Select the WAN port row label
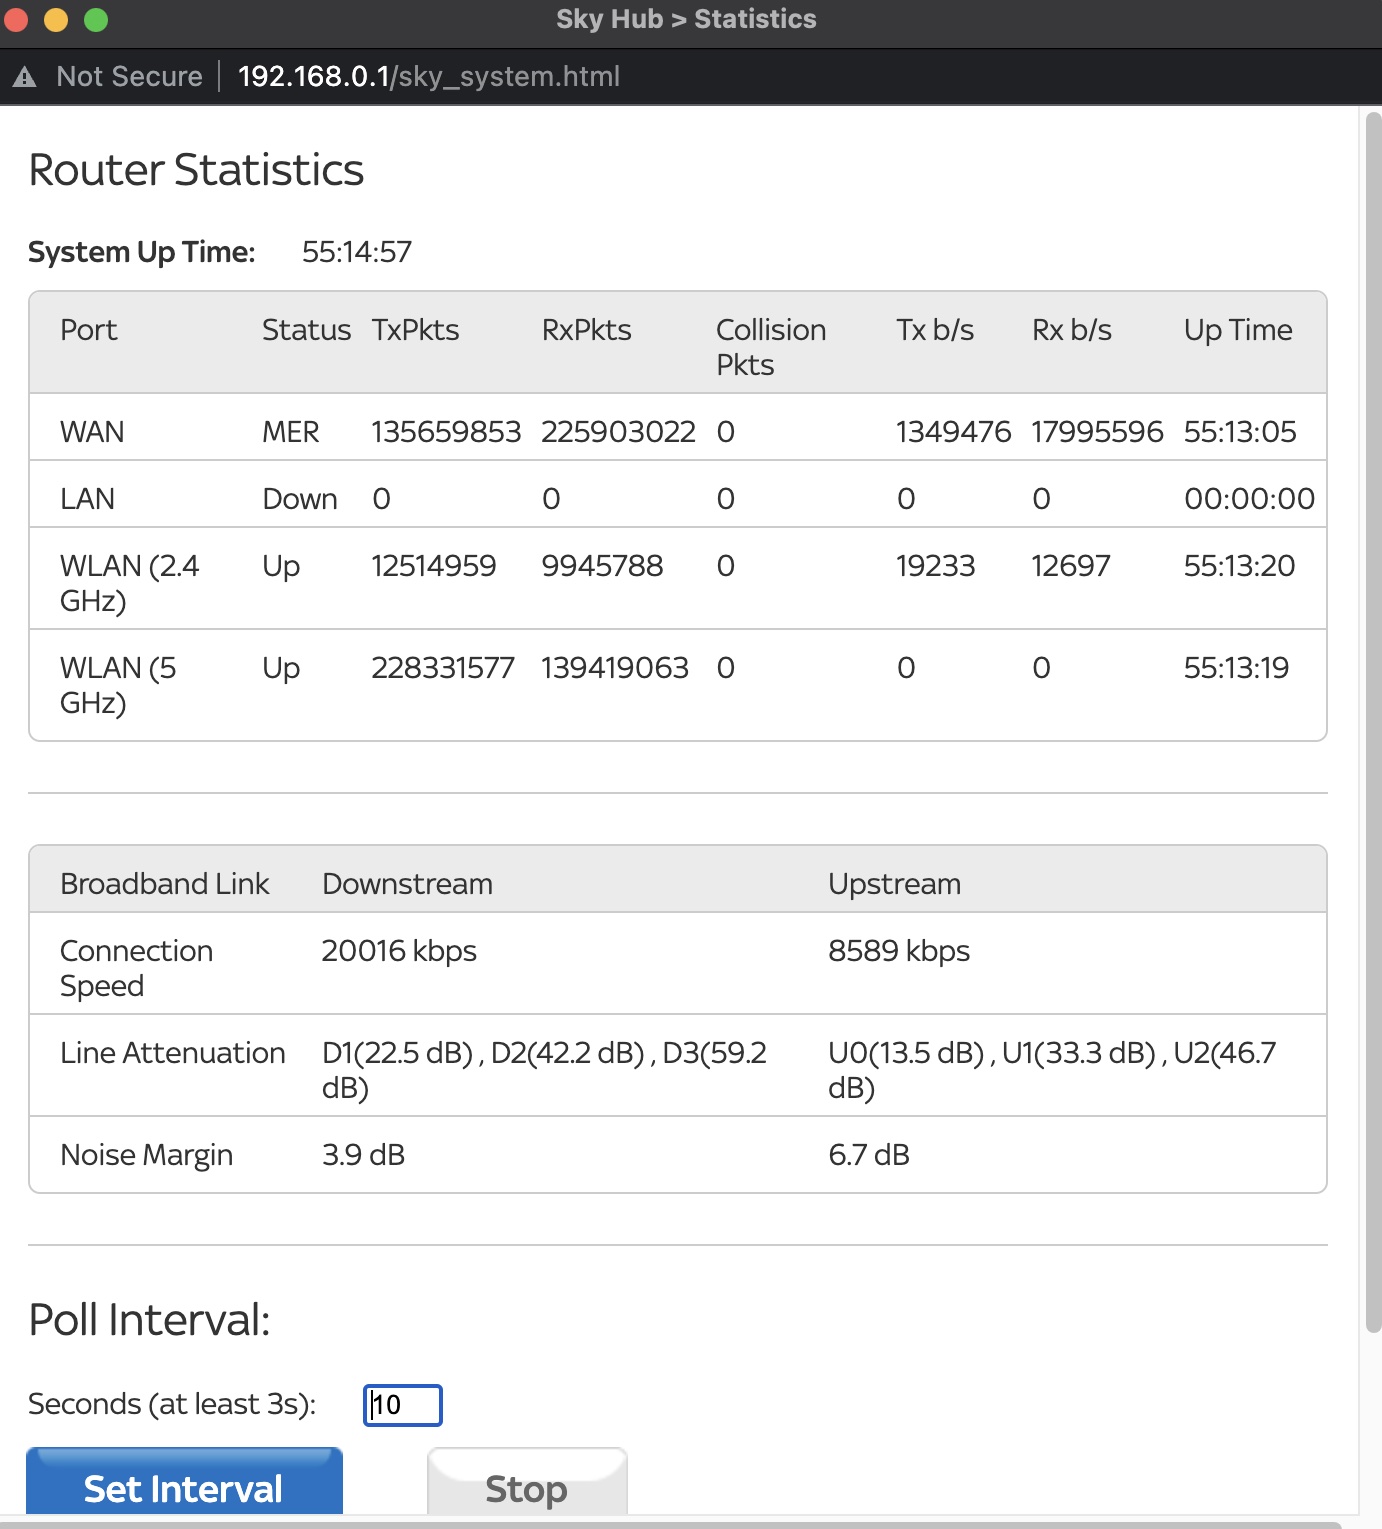 (x=92, y=432)
